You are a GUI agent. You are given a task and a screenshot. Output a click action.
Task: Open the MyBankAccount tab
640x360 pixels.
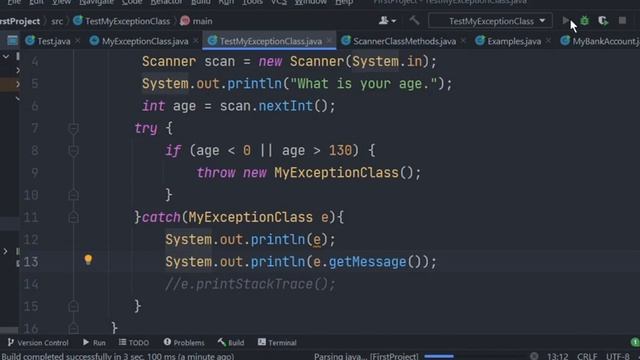[600, 41]
